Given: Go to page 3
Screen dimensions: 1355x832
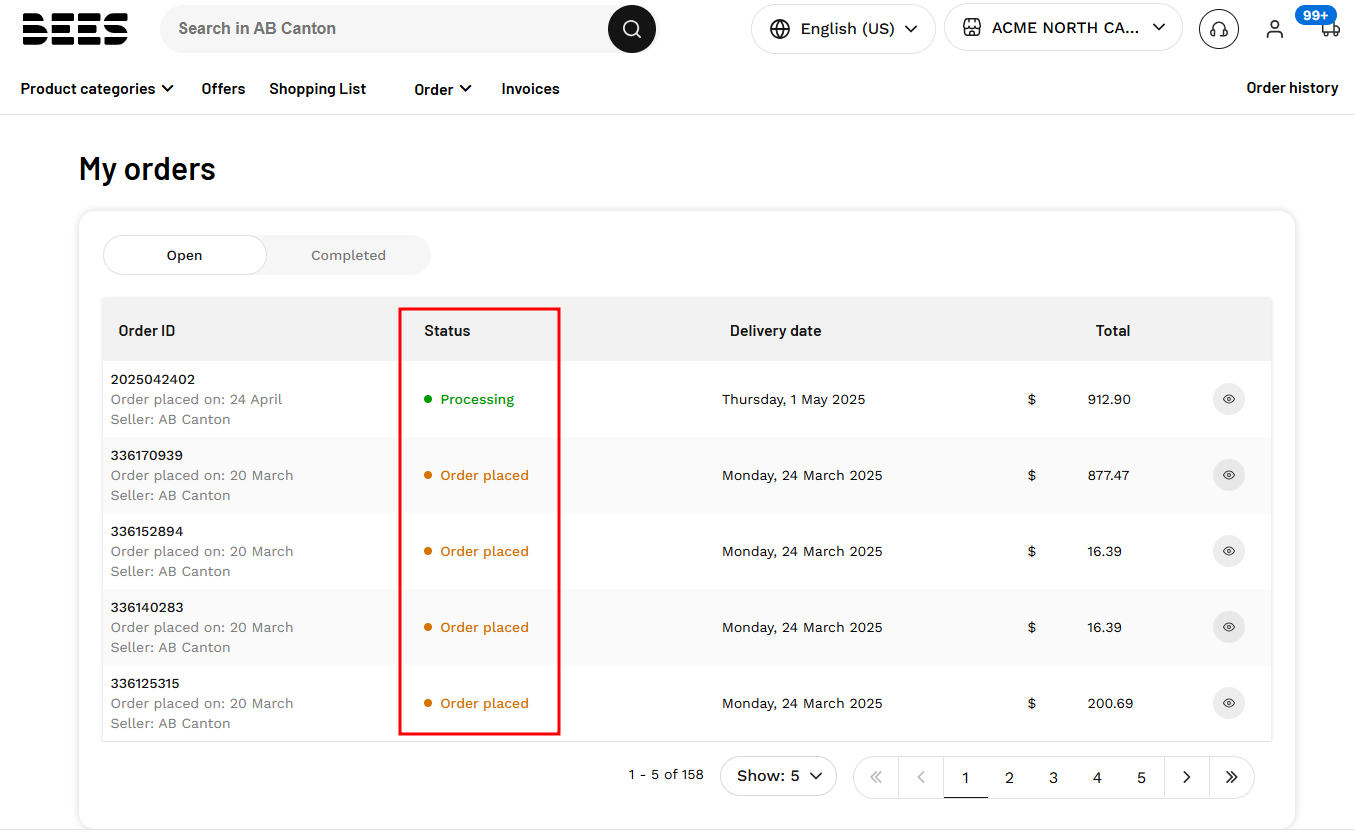Looking at the screenshot, I should (x=1053, y=777).
